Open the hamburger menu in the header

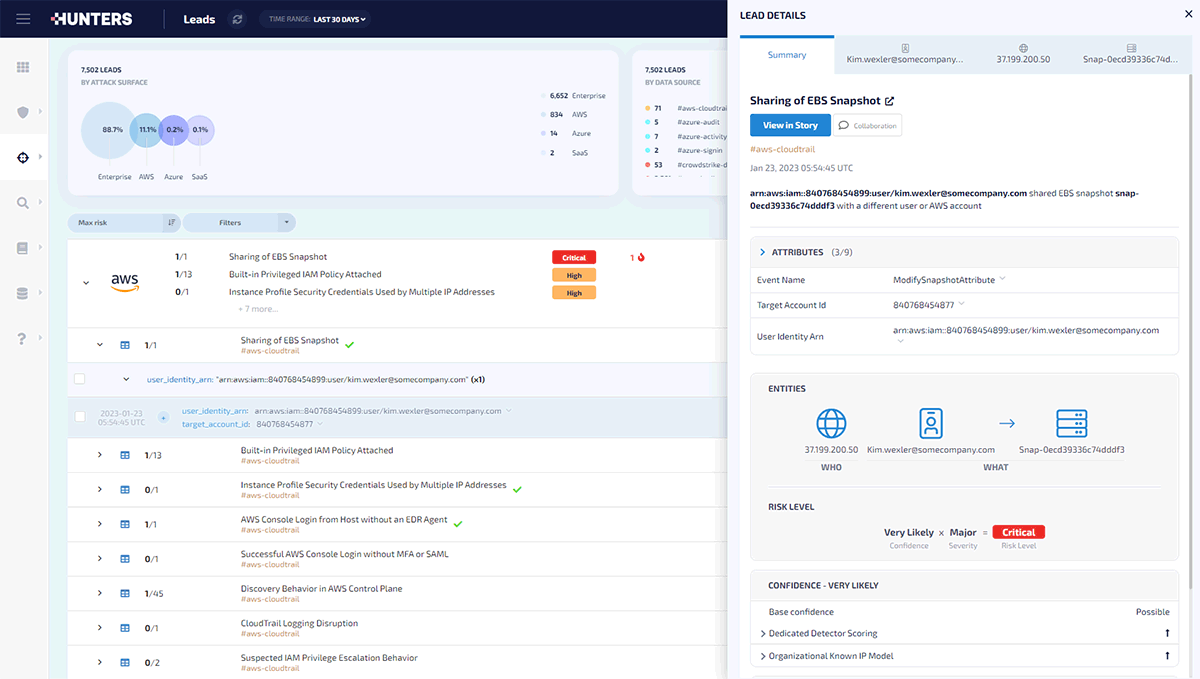point(23,19)
